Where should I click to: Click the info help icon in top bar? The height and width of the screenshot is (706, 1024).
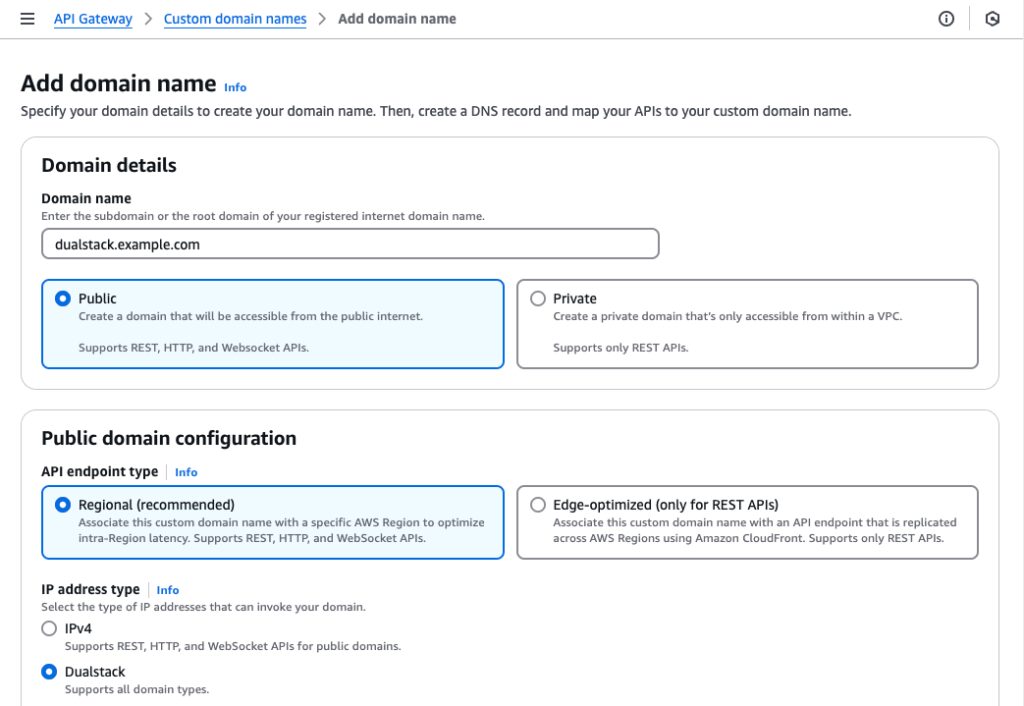pos(946,18)
